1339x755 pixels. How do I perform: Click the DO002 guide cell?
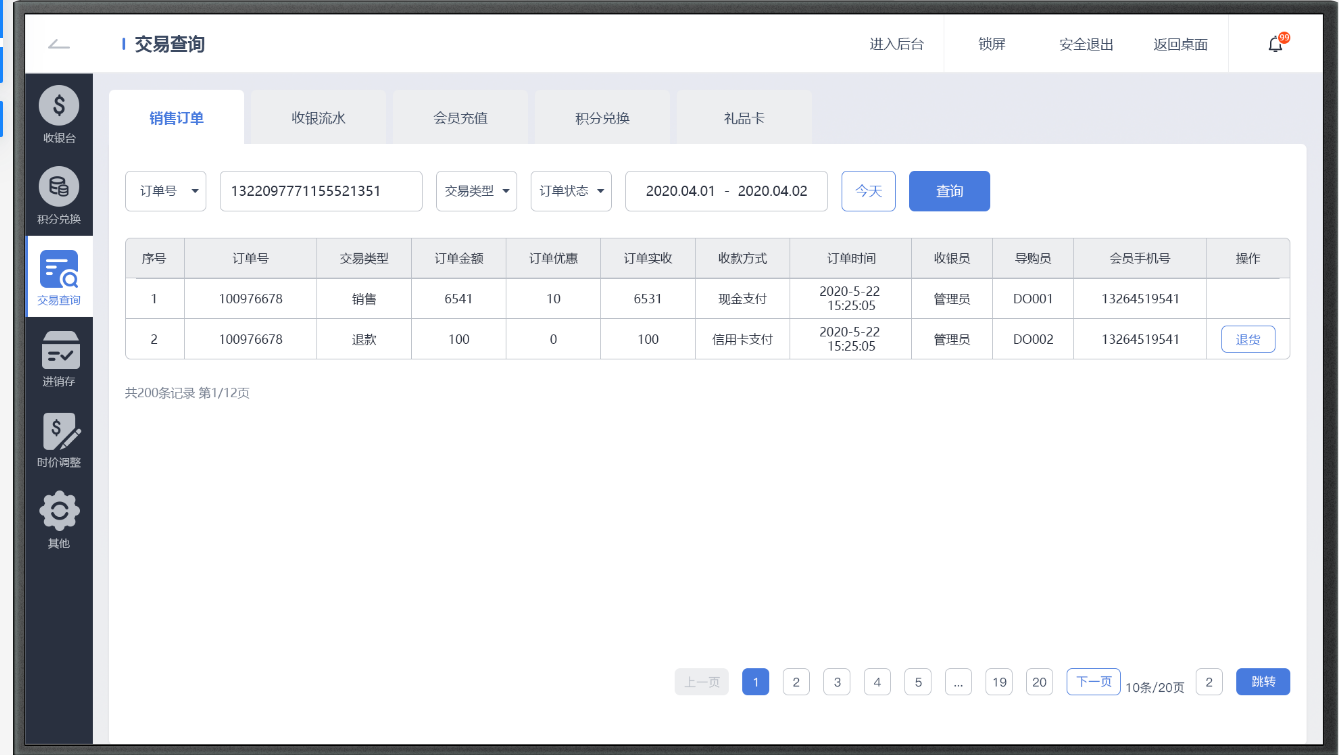click(1033, 339)
